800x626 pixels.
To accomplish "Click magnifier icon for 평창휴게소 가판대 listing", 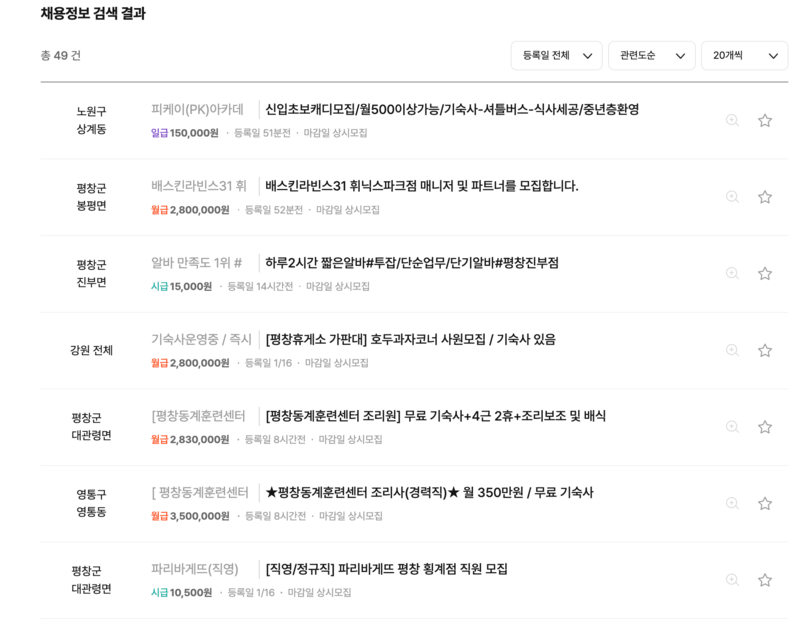I will coord(732,350).
